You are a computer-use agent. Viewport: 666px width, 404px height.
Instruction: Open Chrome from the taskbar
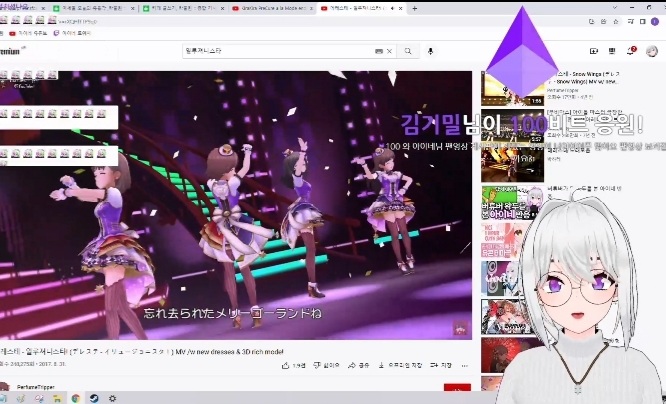click(75, 398)
